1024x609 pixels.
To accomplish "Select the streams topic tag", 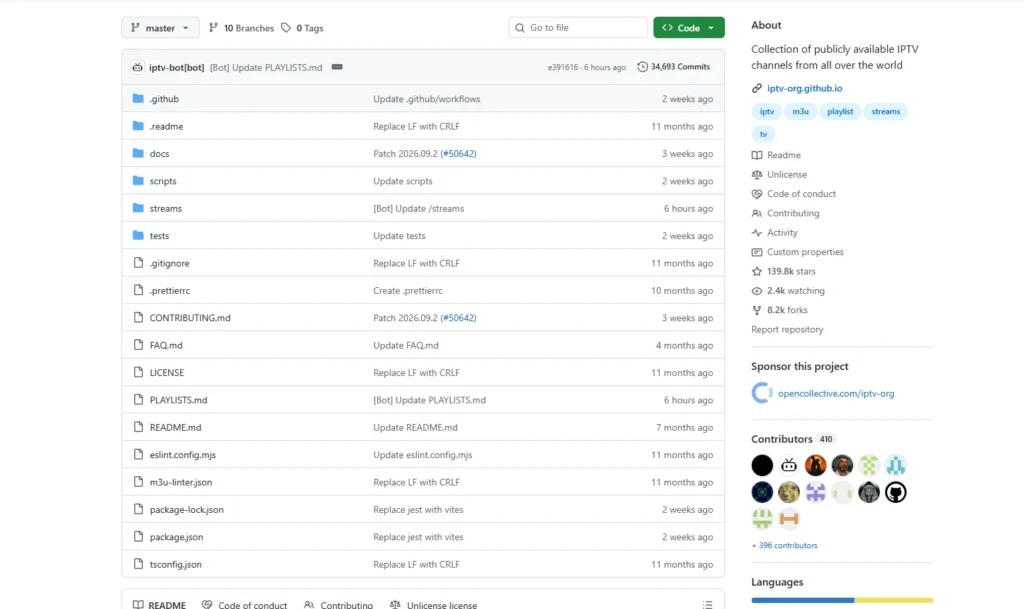I will pos(886,112).
